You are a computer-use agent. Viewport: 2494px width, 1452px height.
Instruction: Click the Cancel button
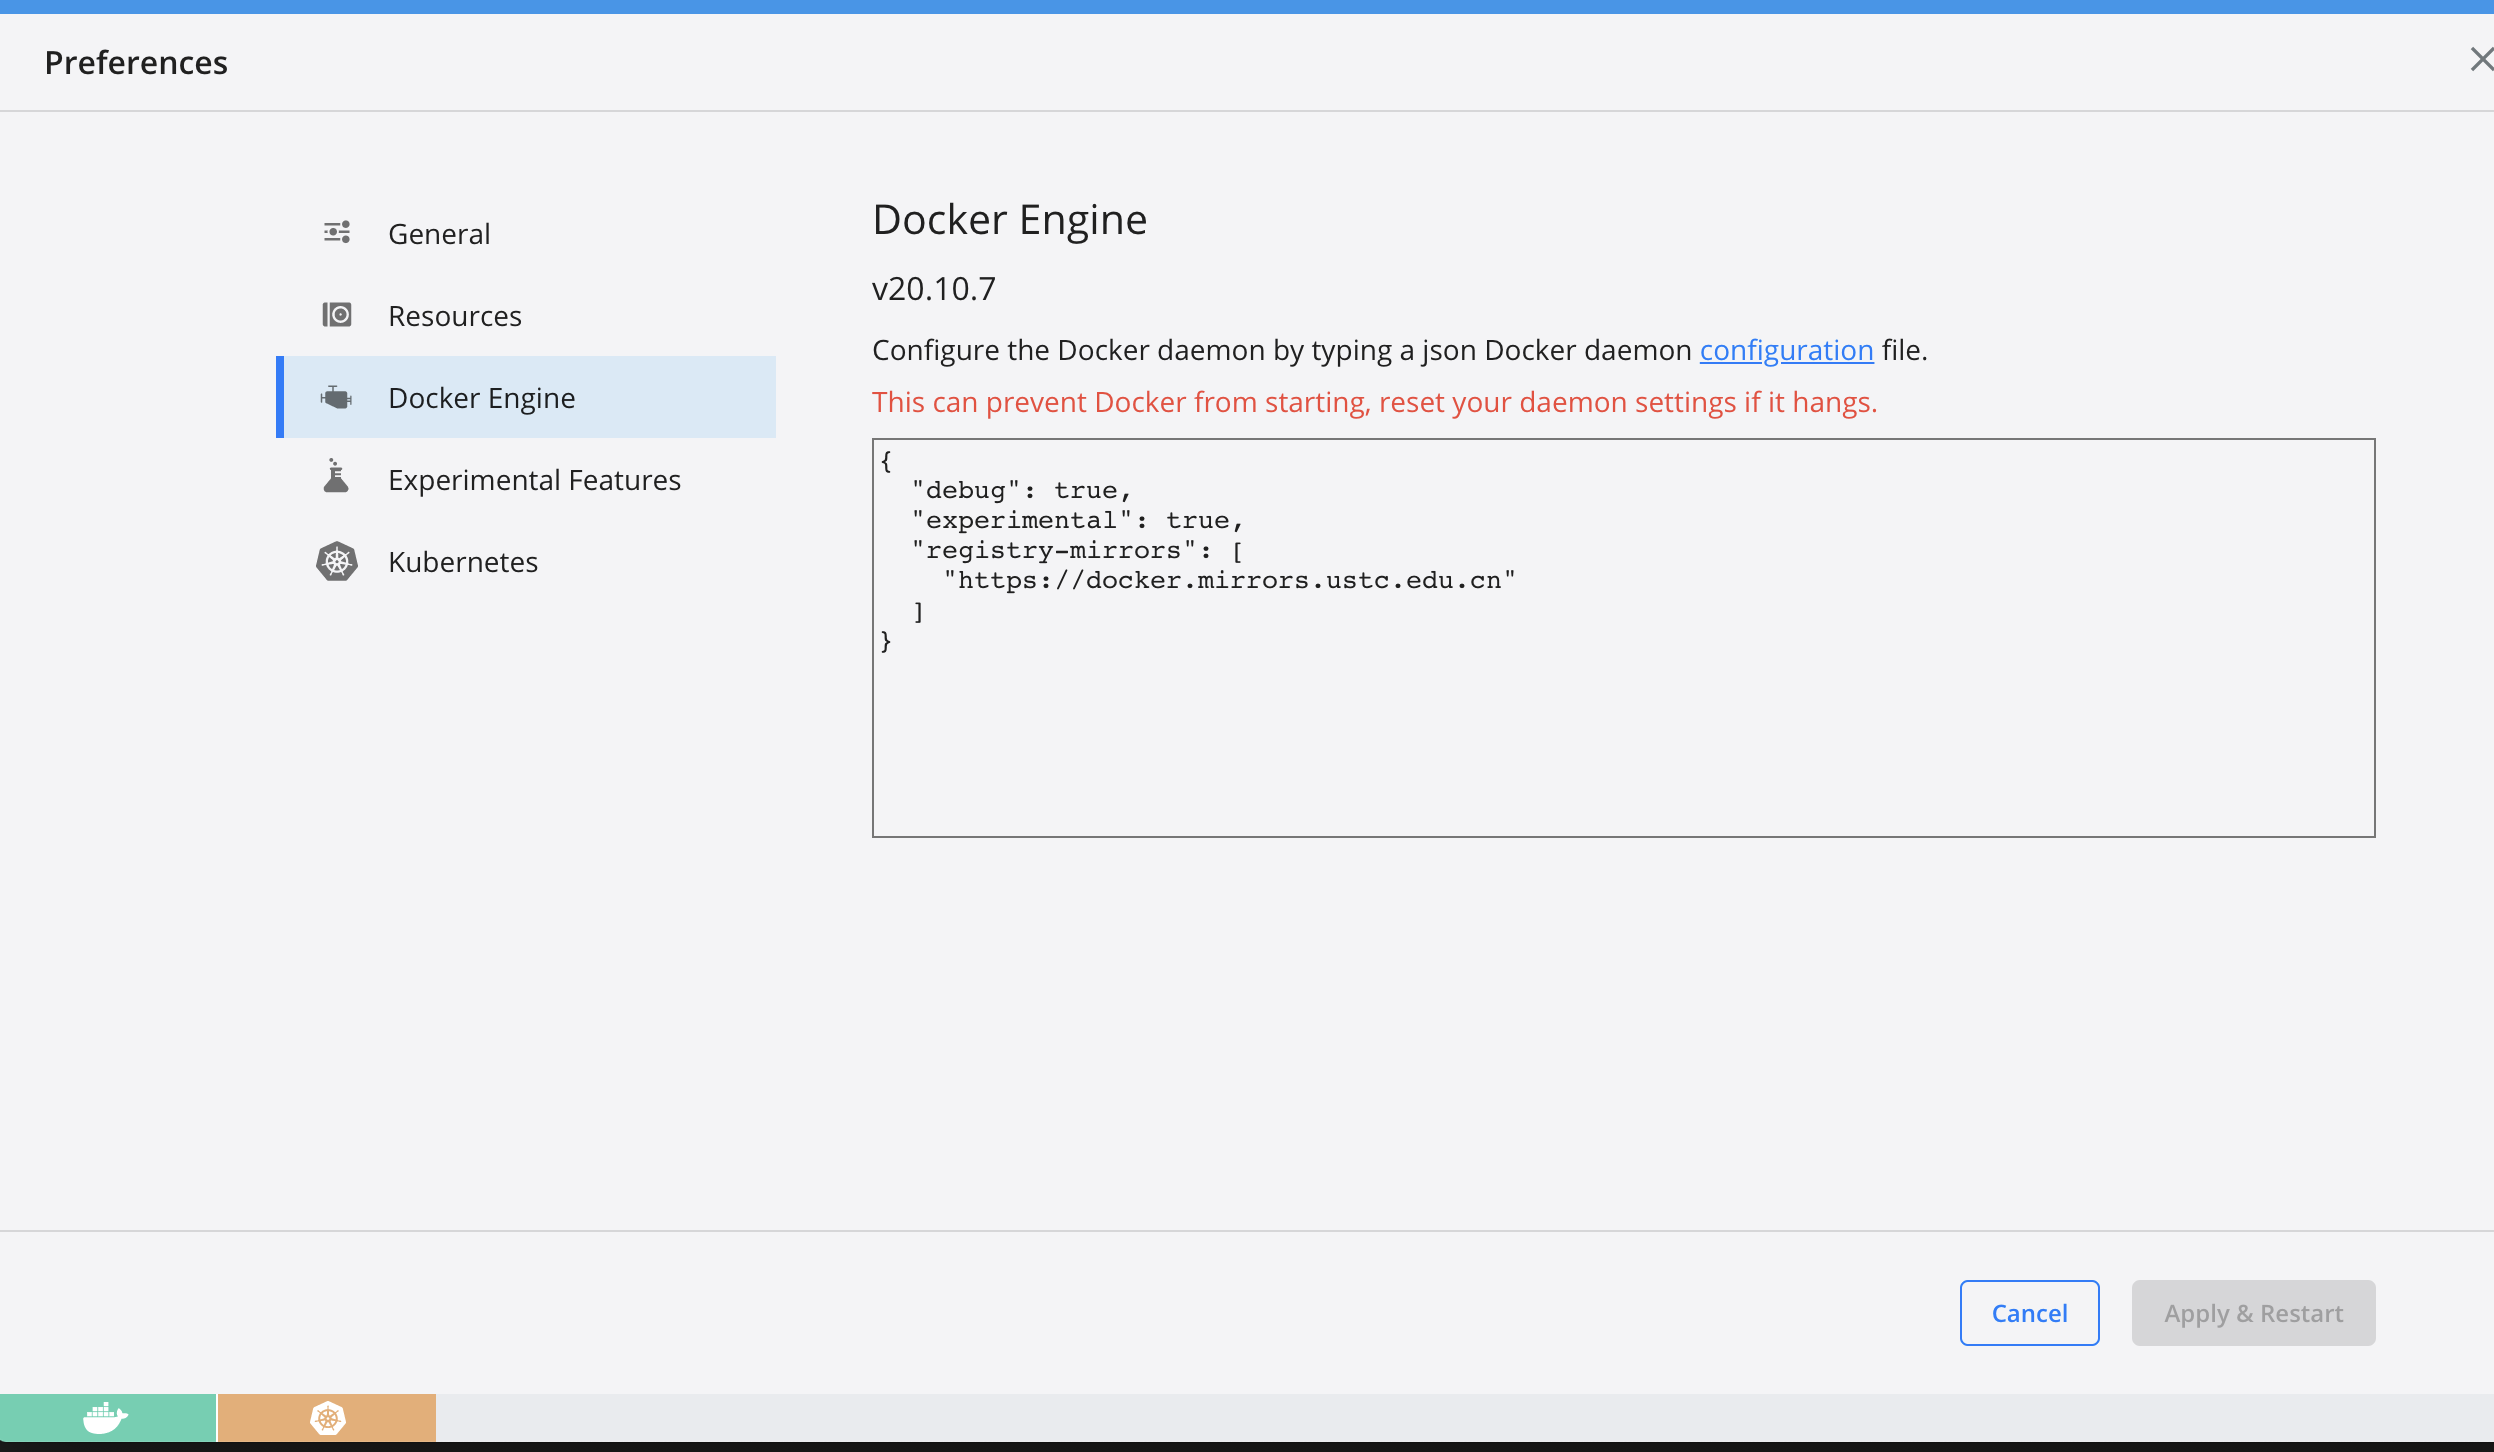(x=2029, y=1313)
